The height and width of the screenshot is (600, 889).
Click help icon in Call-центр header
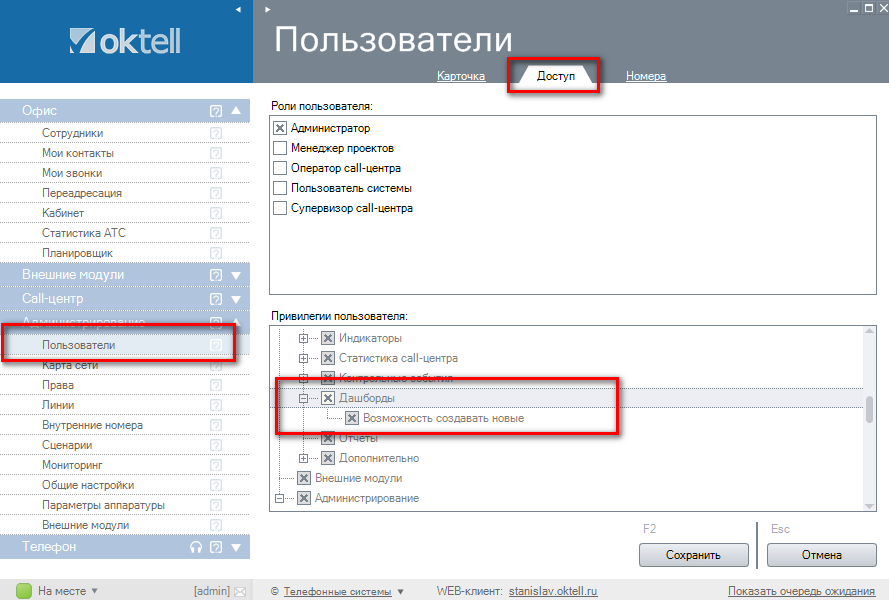pos(215,299)
